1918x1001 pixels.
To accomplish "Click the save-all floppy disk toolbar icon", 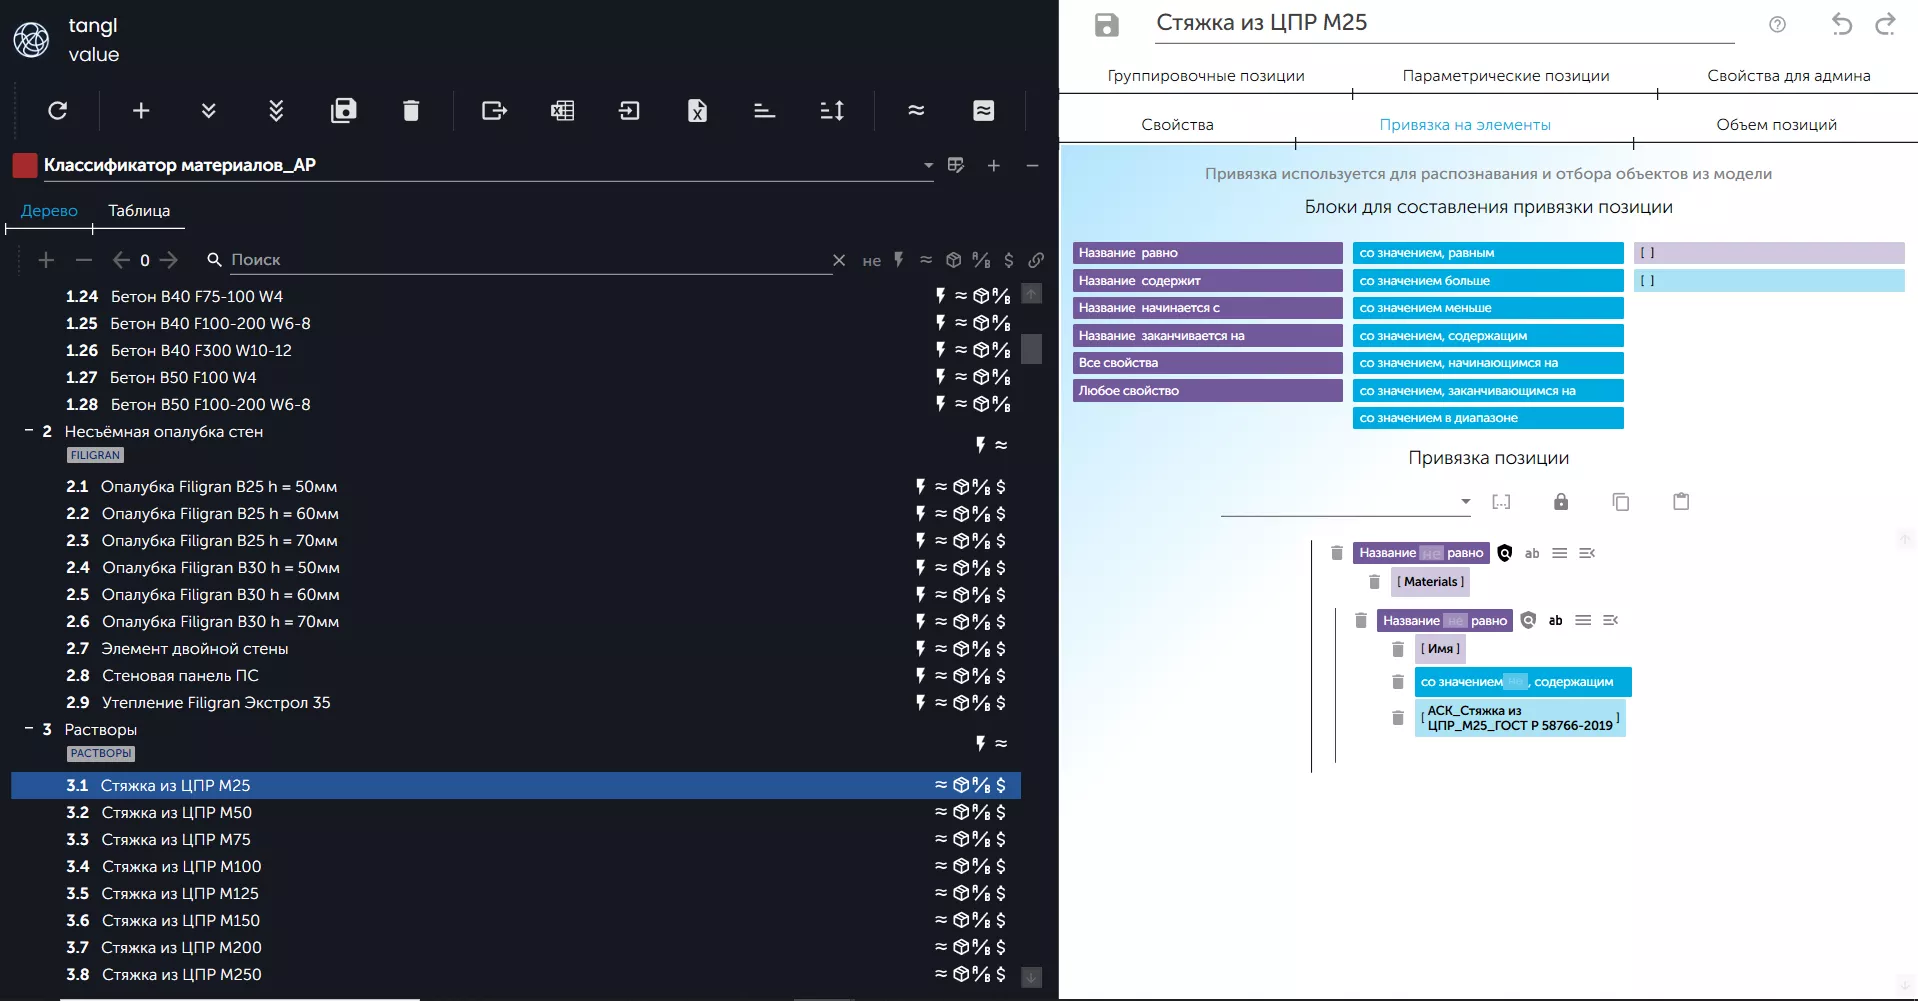I will tap(343, 111).
